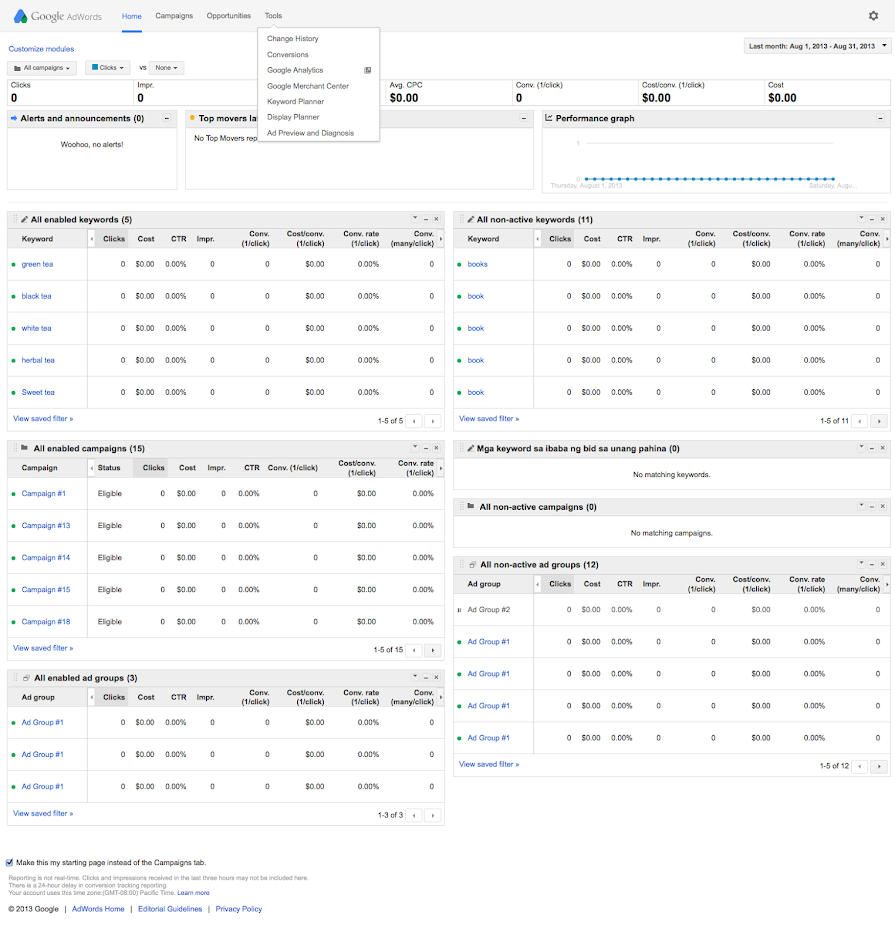Click the blue color swatch in the Clicks button
The height and width of the screenshot is (939, 895).
coord(96,66)
